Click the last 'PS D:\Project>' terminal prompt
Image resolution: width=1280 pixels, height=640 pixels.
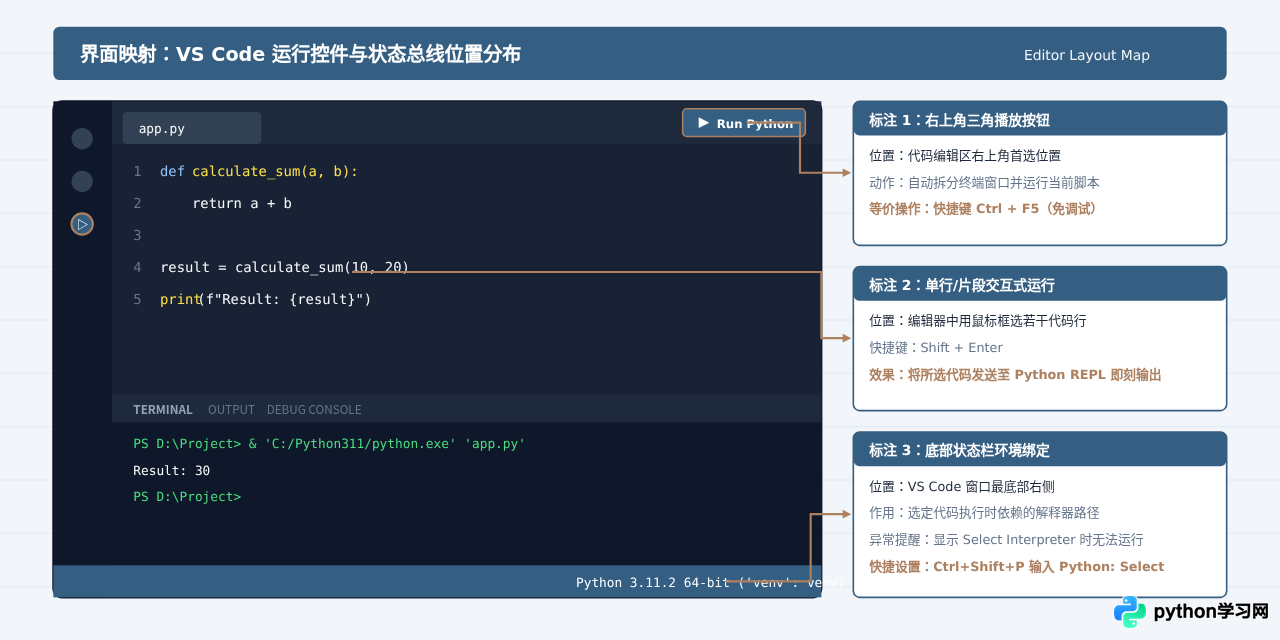click(187, 496)
